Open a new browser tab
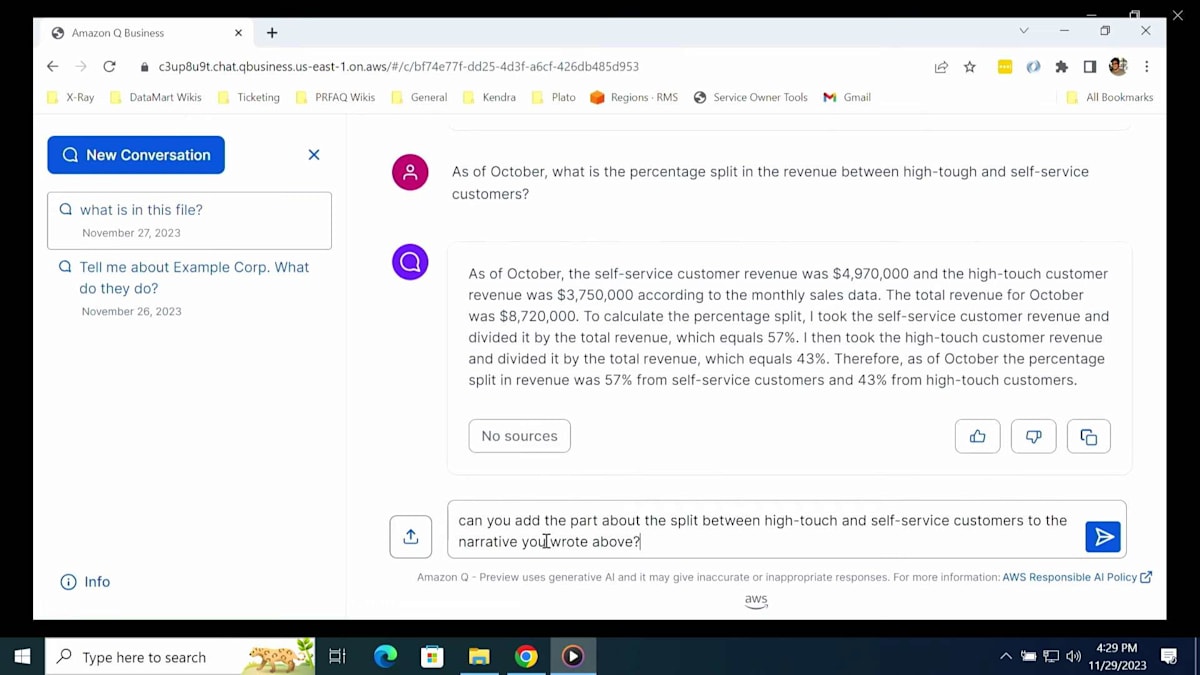Viewport: 1200px width, 675px height. 272,33
